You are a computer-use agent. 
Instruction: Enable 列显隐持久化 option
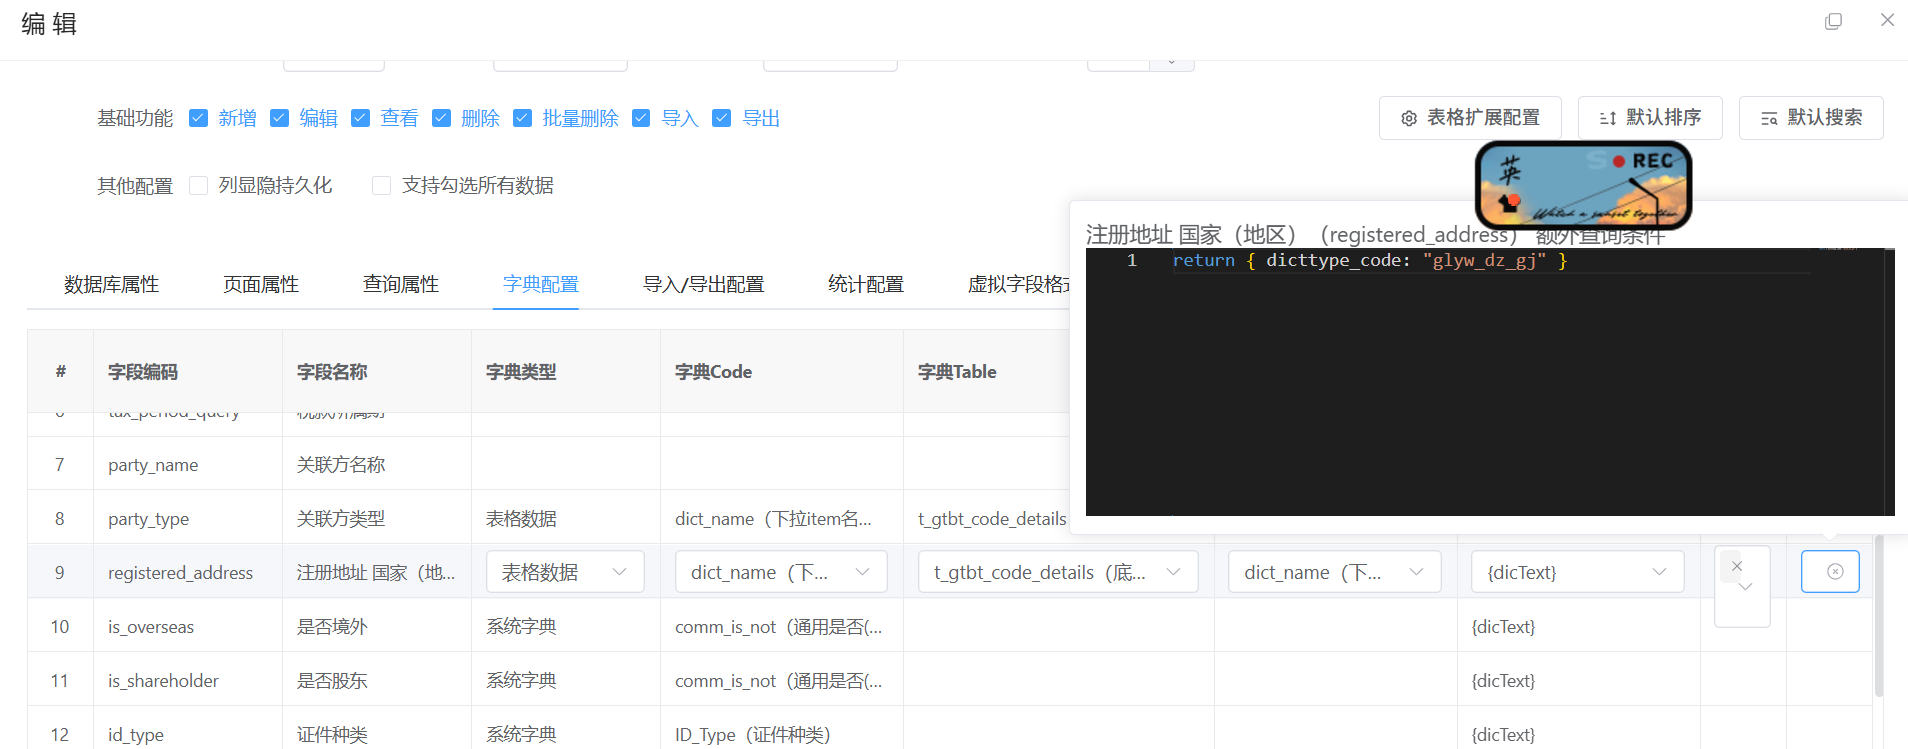(199, 185)
